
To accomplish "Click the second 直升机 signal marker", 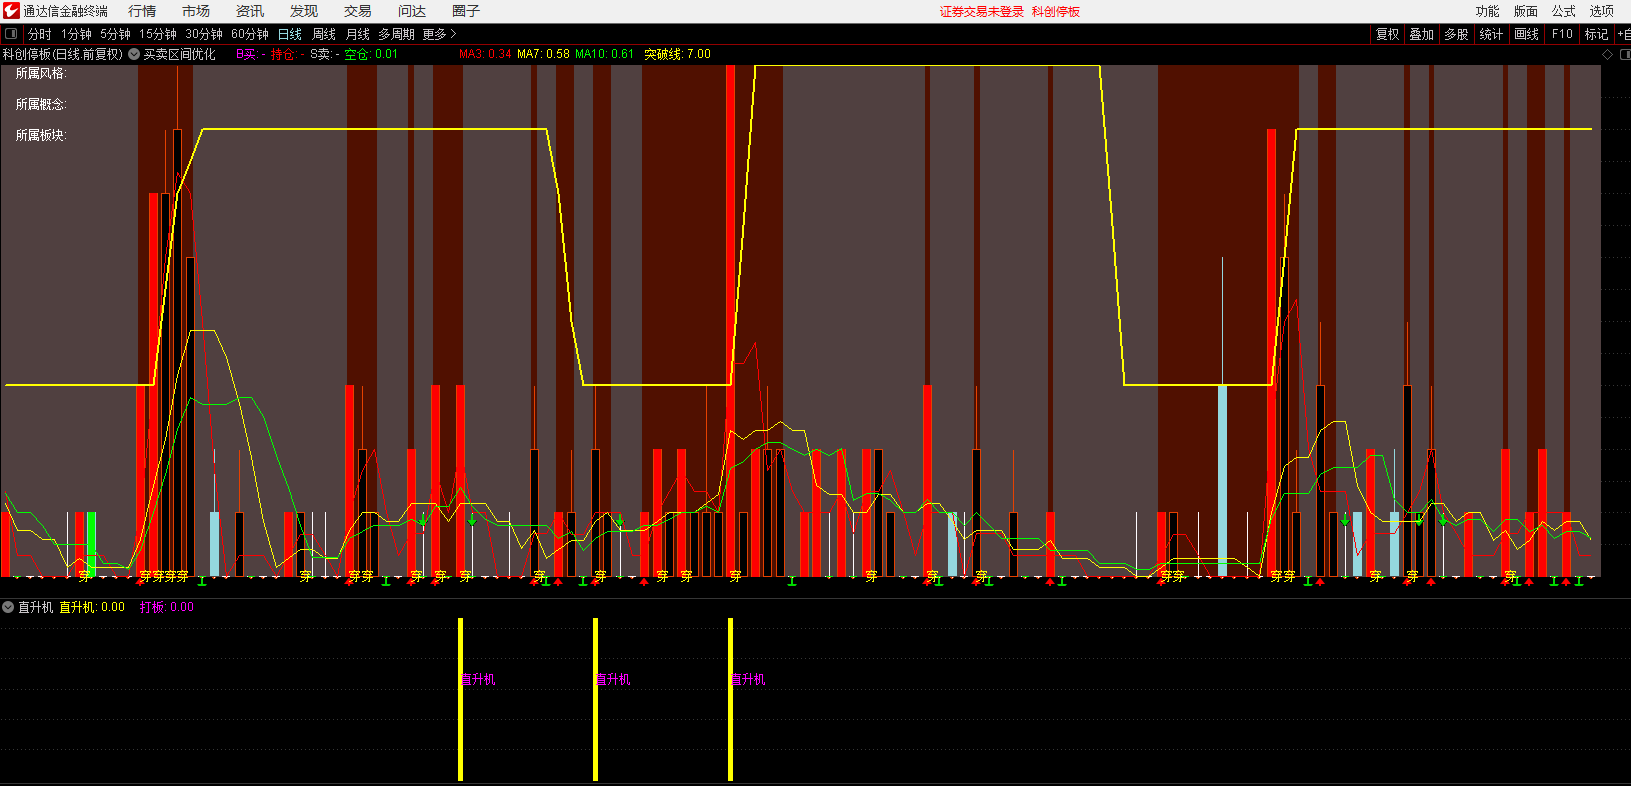I will [x=595, y=699].
